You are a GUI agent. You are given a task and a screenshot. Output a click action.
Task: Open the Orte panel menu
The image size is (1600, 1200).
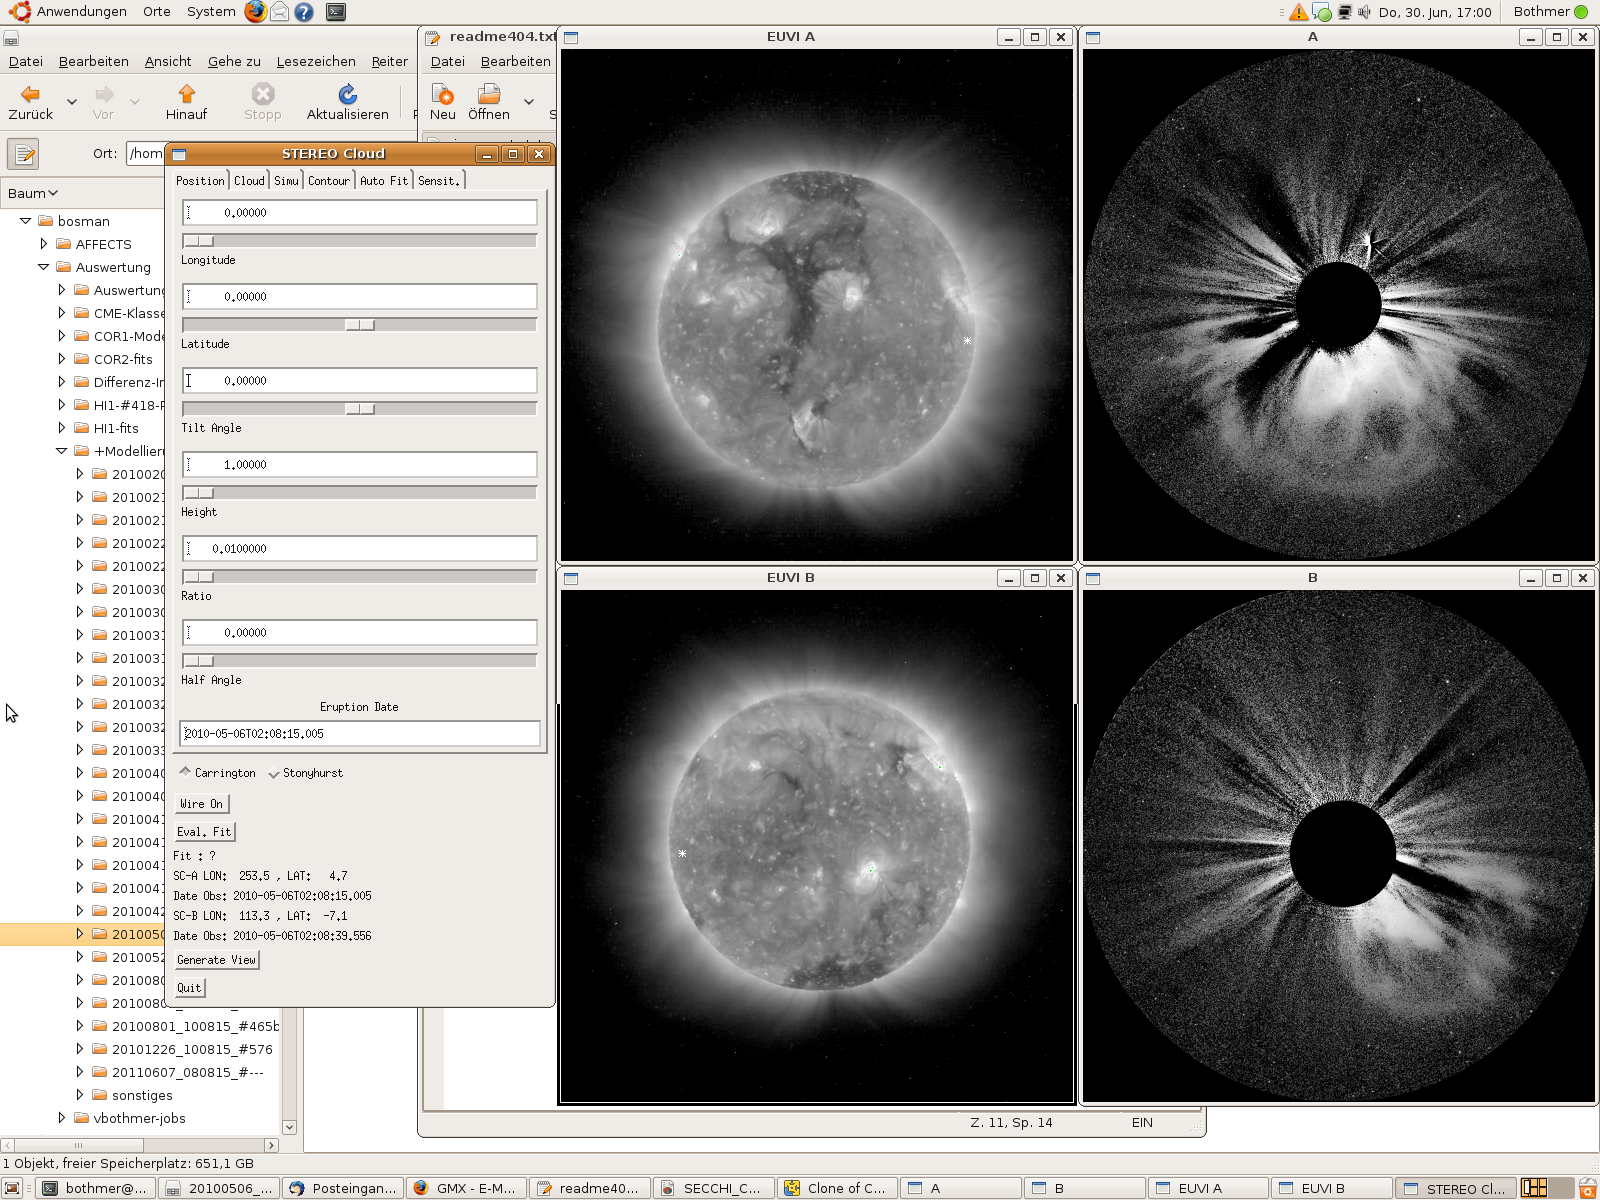point(156,12)
